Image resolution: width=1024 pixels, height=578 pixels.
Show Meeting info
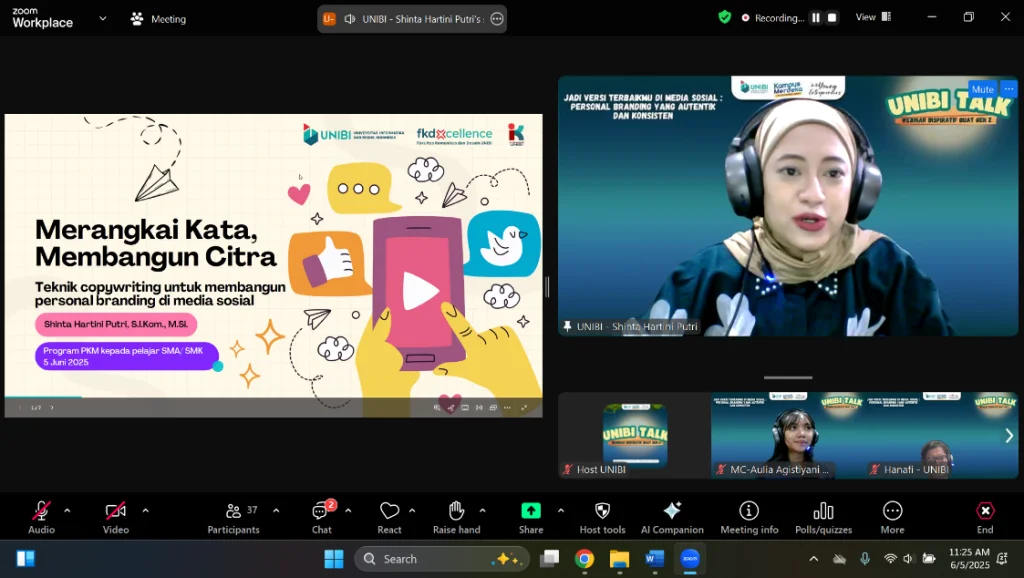pyautogui.click(x=749, y=517)
